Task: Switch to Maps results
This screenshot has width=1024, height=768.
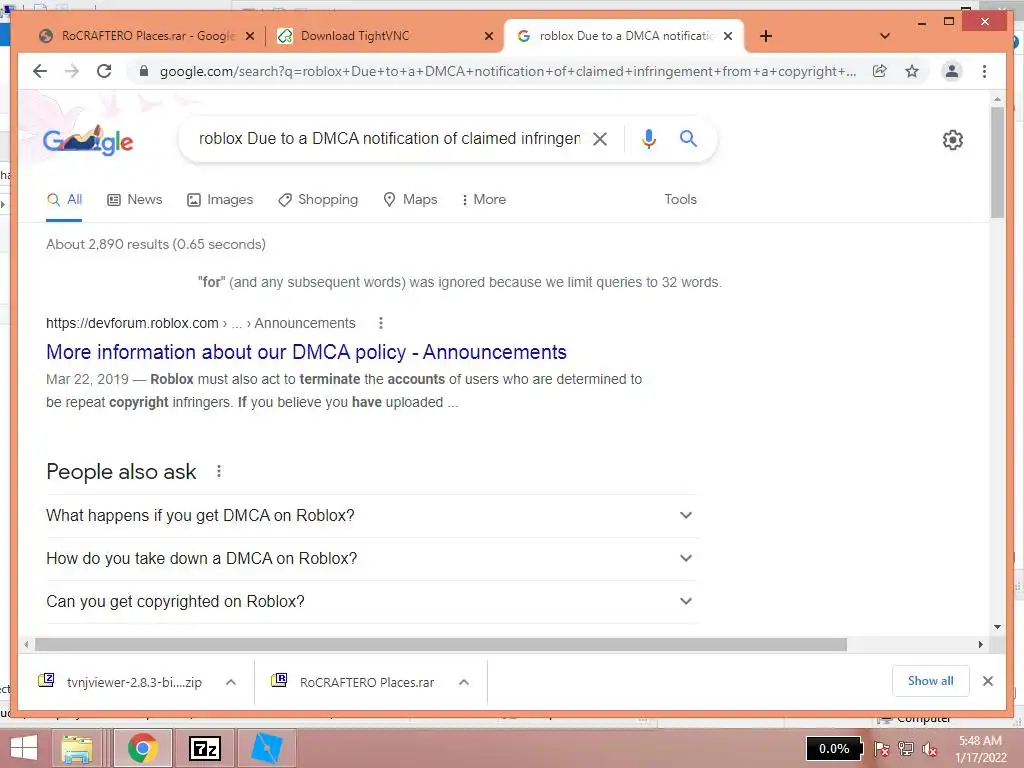Action: click(410, 200)
